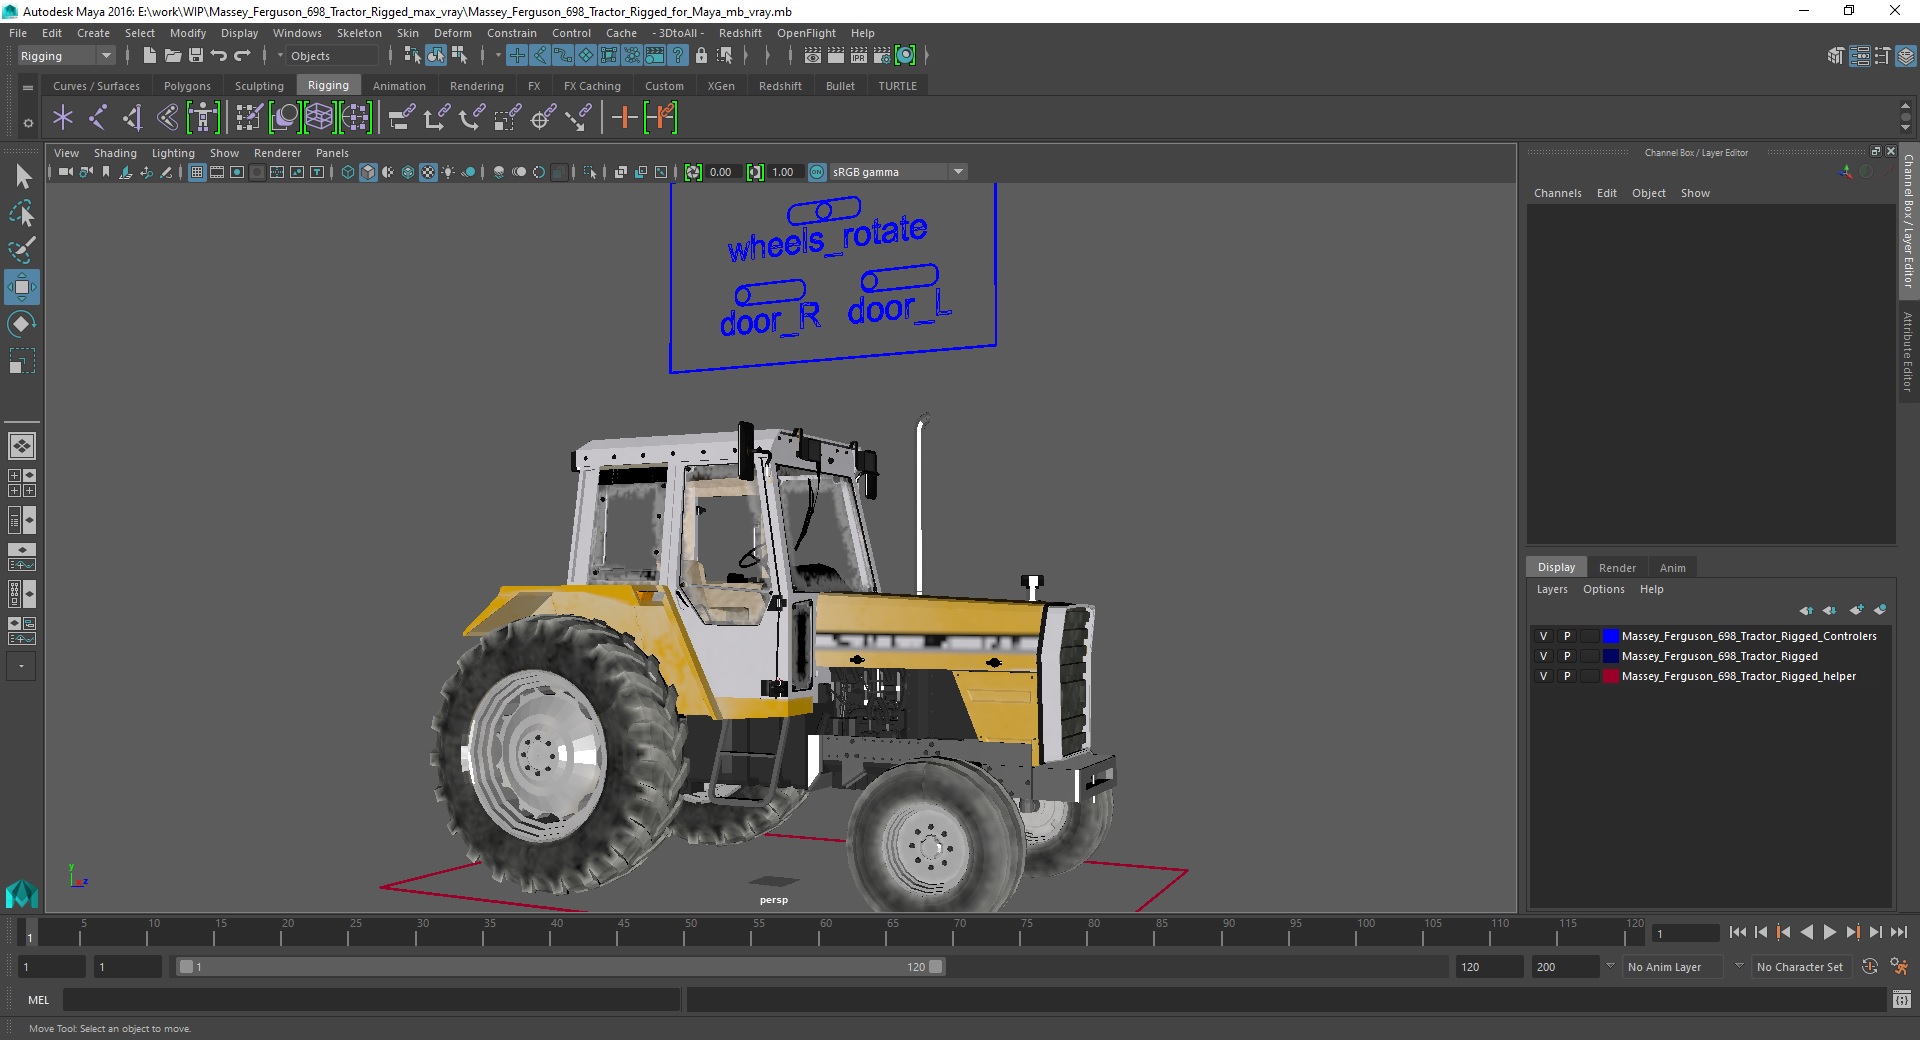The image size is (1920, 1040).
Task: Click the Create Joint shelf icon
Action: pos(98,118)
